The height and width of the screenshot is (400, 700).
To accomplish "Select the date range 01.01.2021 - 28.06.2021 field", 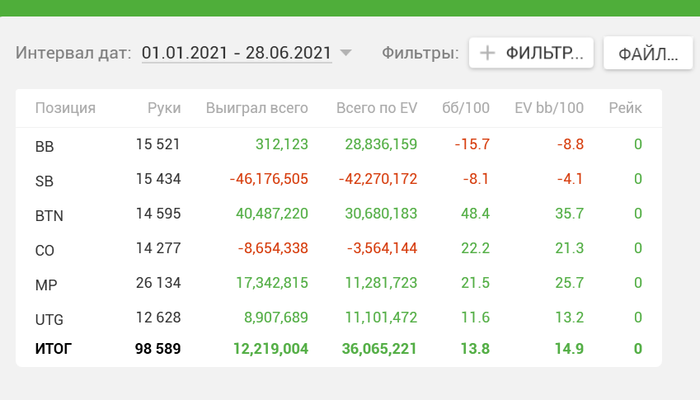I will click(x=237, y=53).
